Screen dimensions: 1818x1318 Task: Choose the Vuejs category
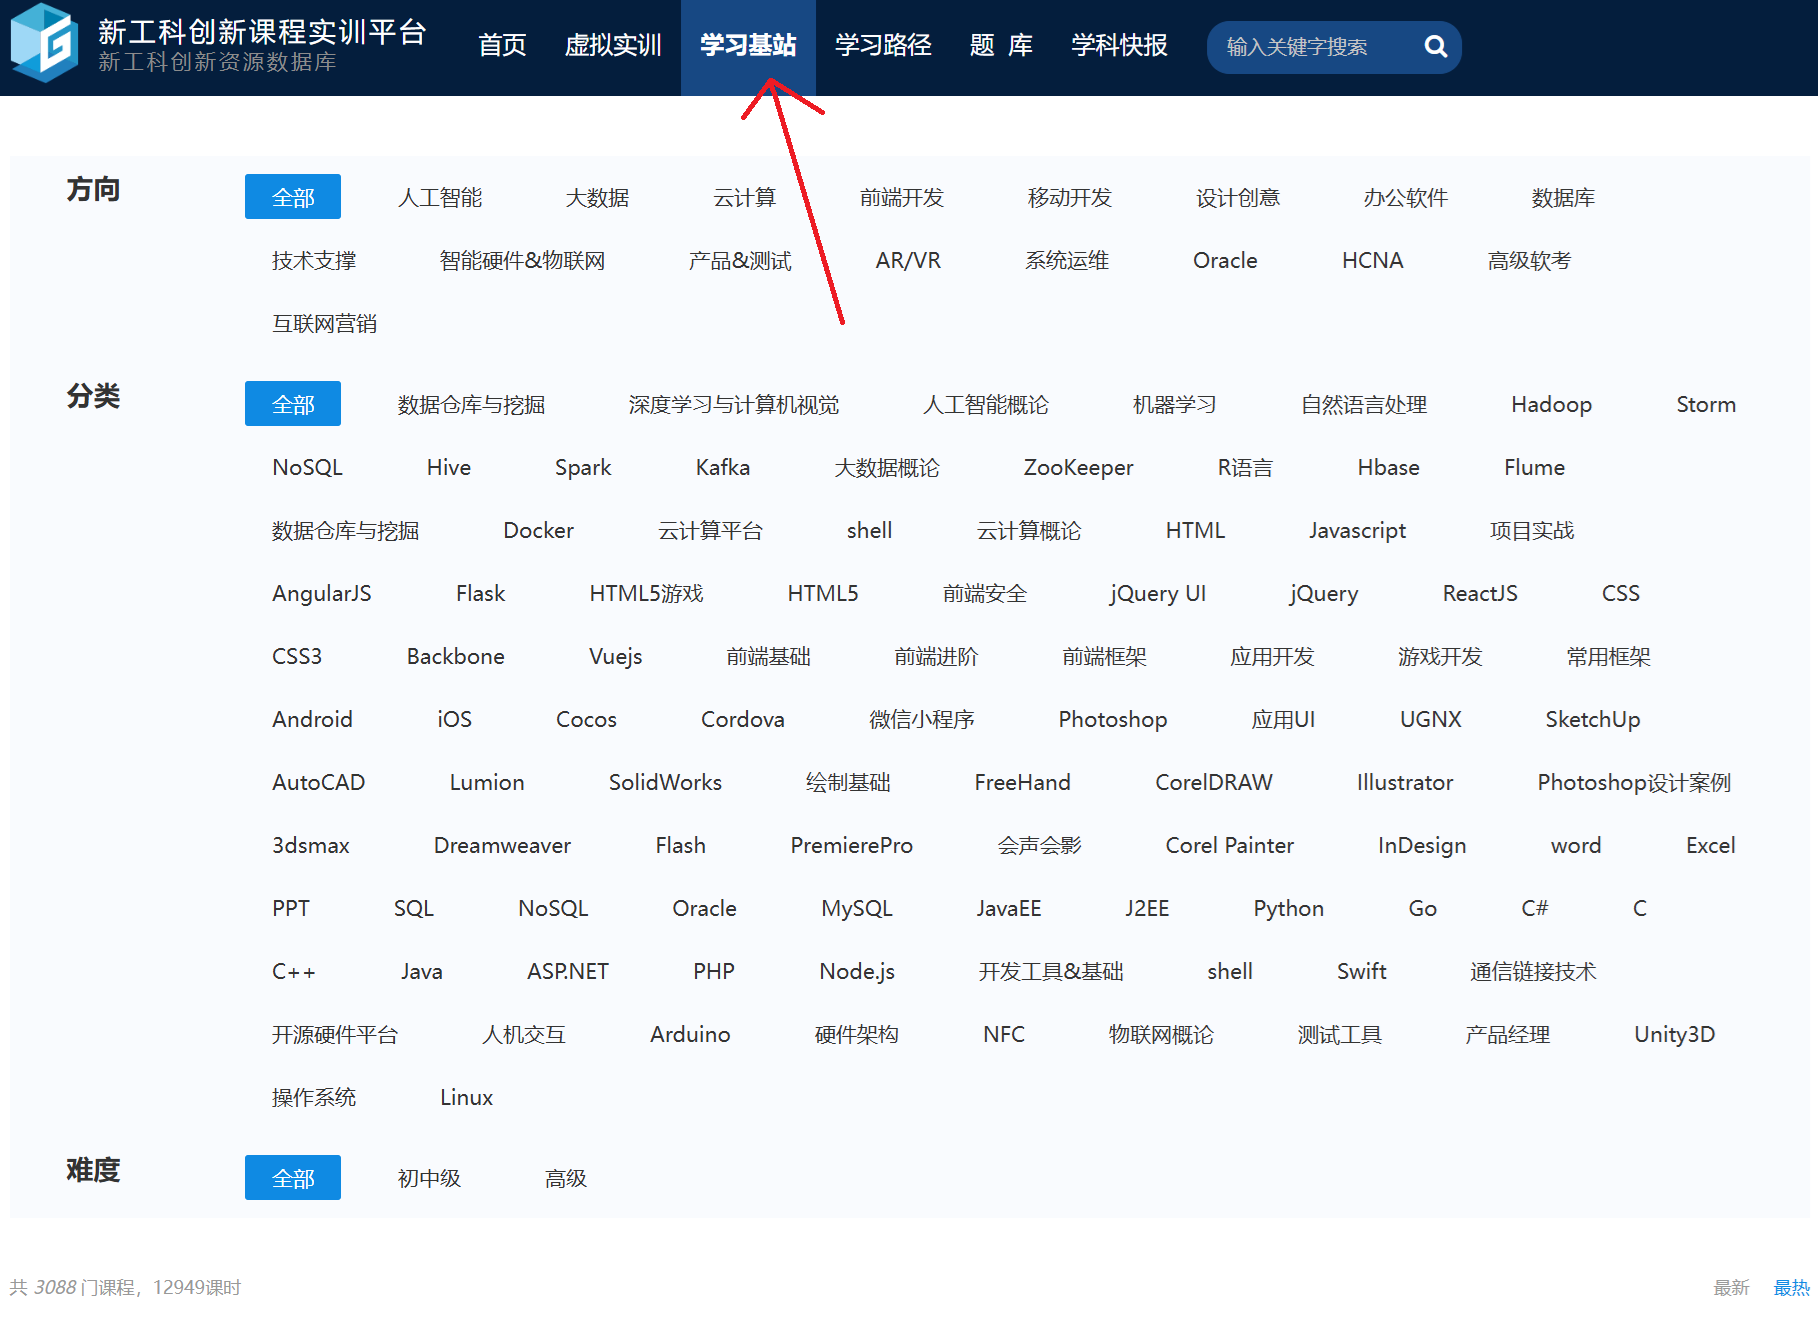pyautogui.click(x=615, y=656)
